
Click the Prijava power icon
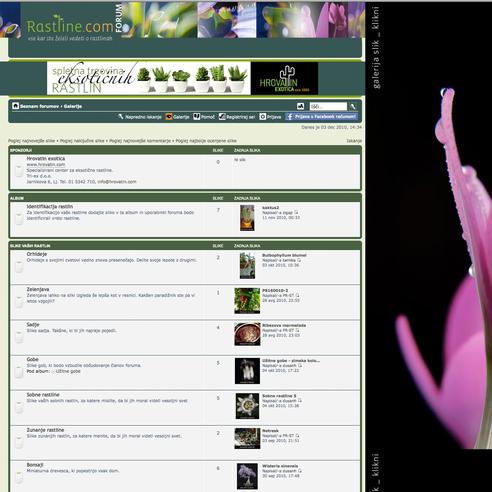coord(263,117)
